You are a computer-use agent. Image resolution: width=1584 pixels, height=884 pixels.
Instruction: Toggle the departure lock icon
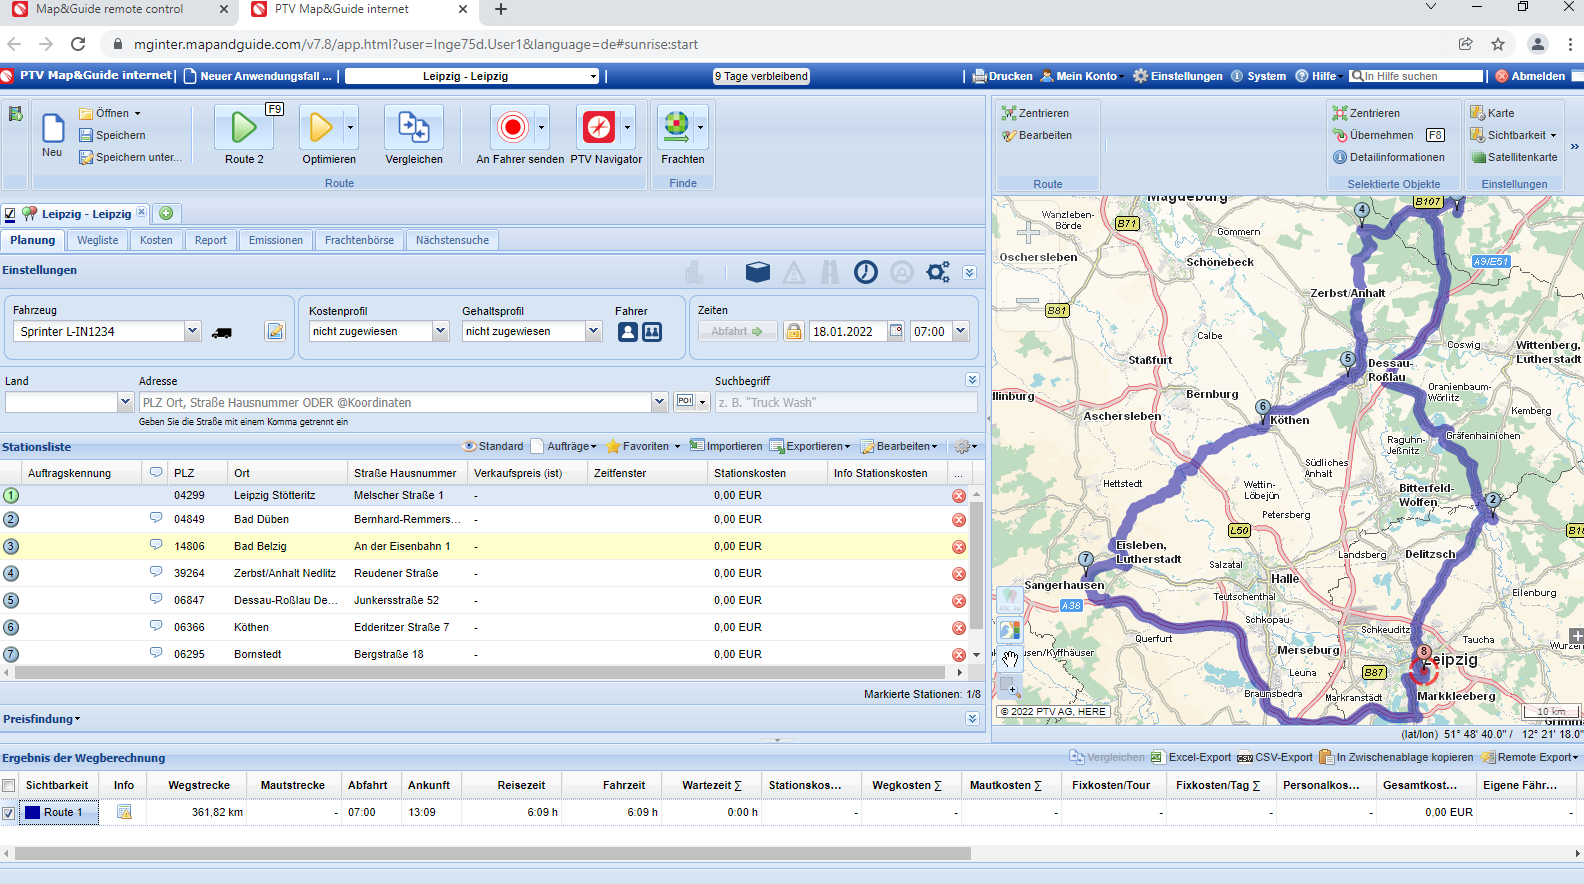coord(794,332)
